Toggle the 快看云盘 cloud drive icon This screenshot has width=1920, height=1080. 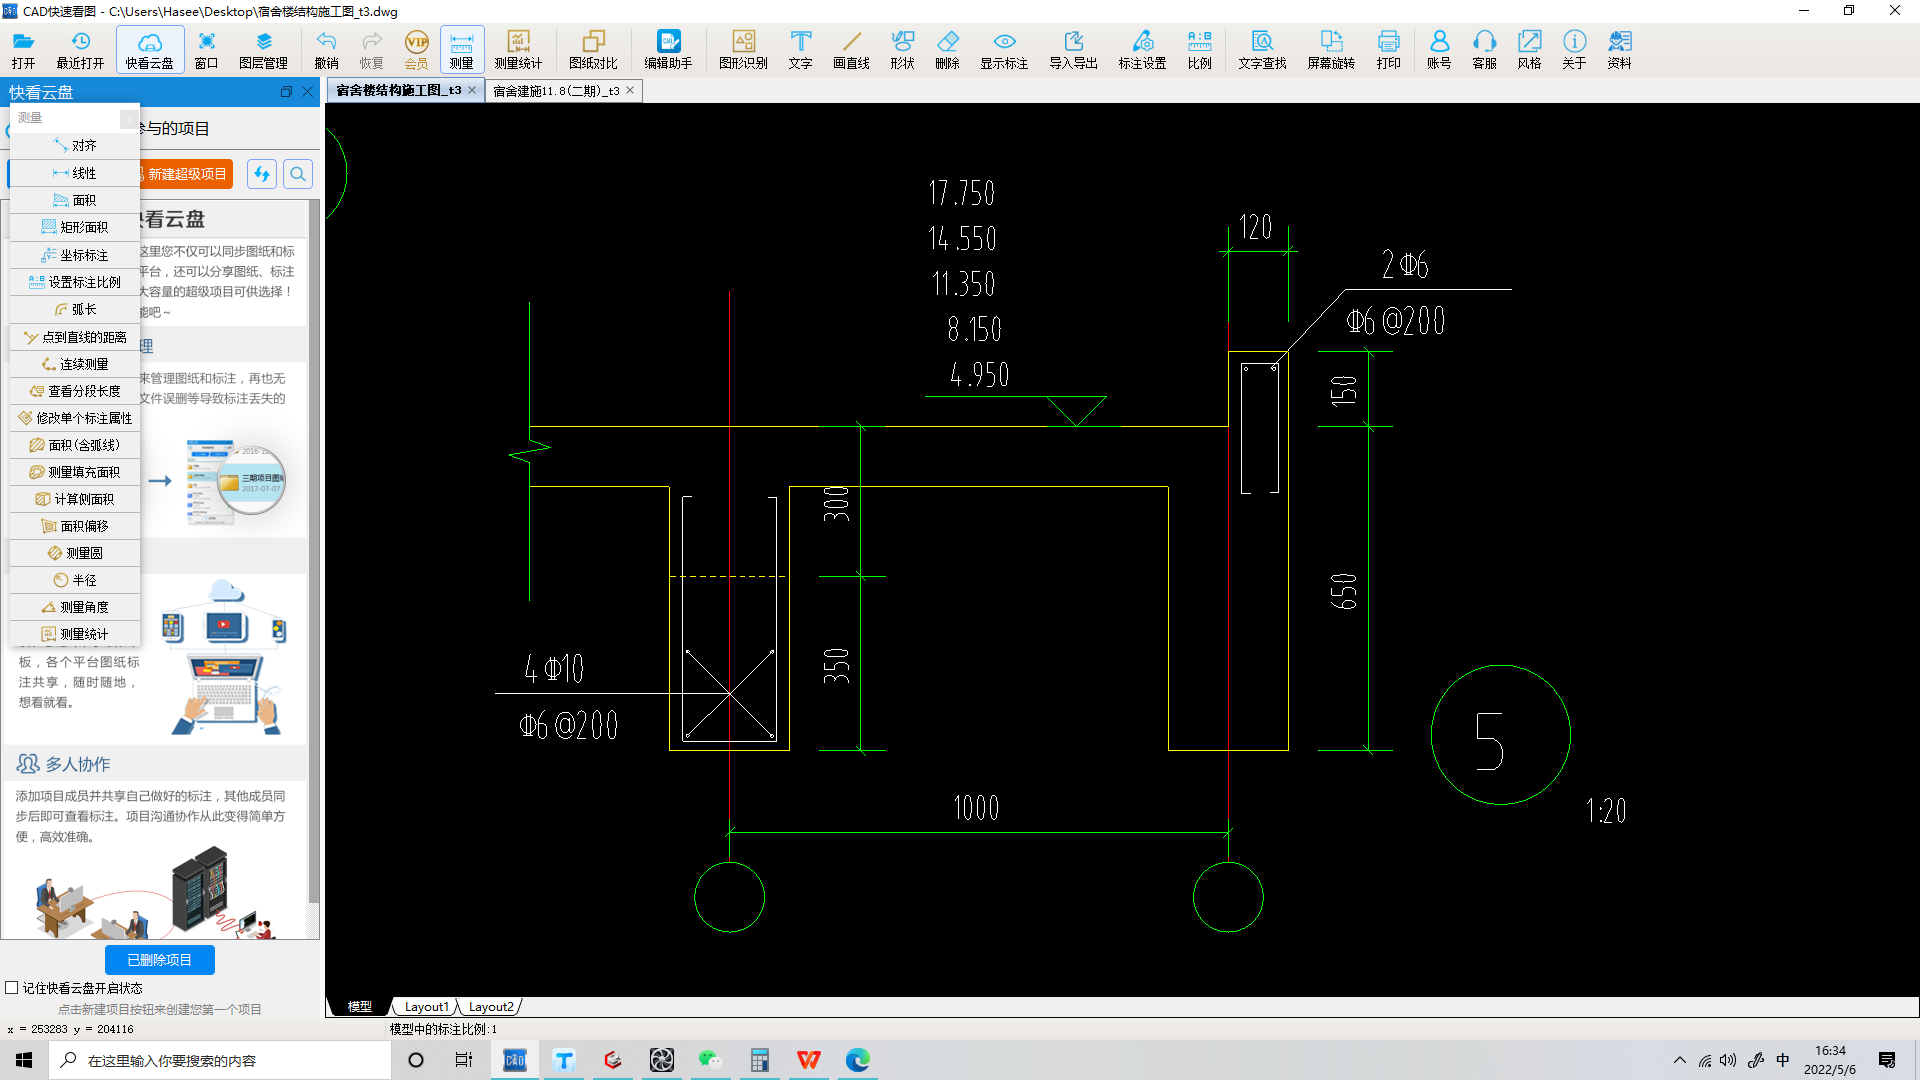click(x=150, y=49)
